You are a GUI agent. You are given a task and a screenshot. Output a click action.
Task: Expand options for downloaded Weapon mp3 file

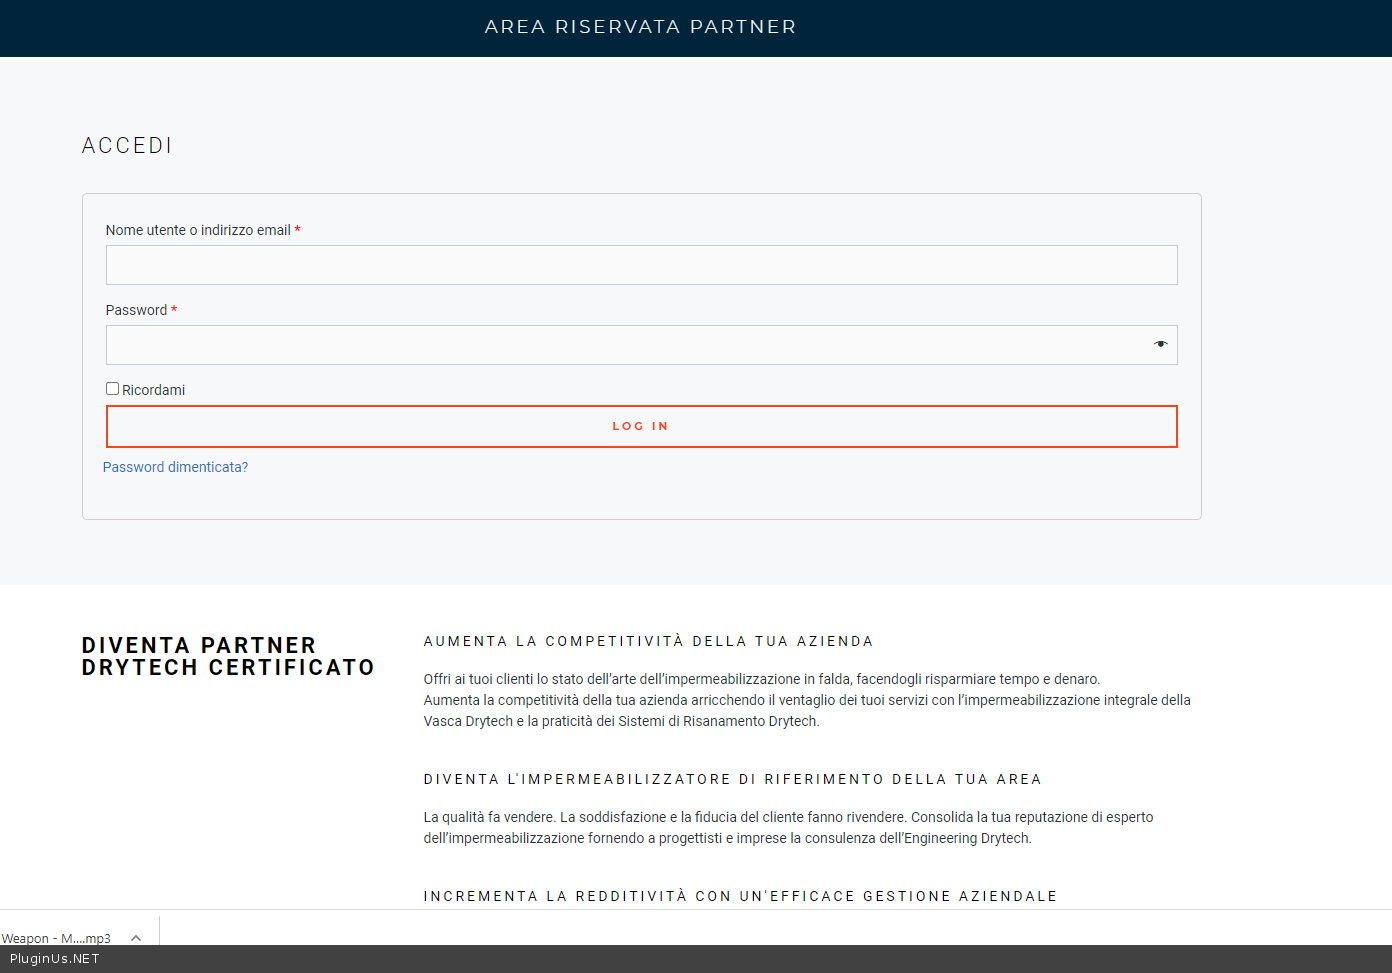coord(136,938)
